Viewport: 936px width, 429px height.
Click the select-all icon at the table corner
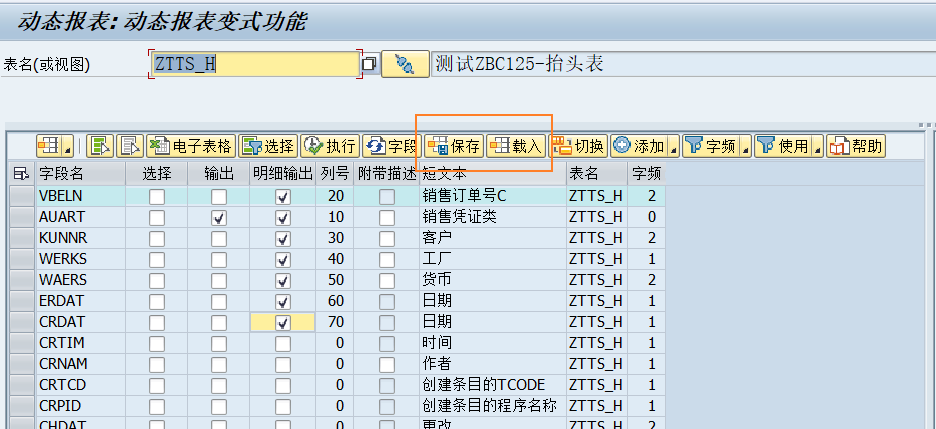(x=21, y=174)
